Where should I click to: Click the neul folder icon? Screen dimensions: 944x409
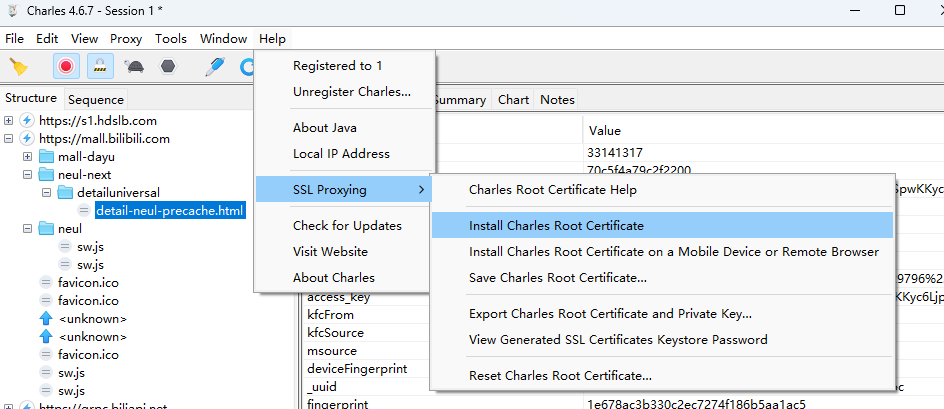46,229
